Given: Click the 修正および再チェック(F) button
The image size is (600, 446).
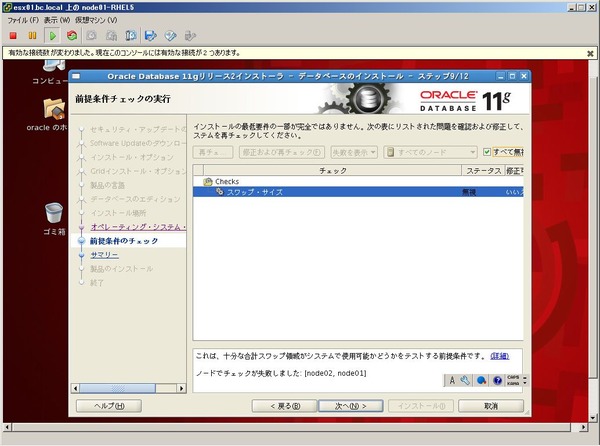Looking at the screenshot, I should click(282, 152).
